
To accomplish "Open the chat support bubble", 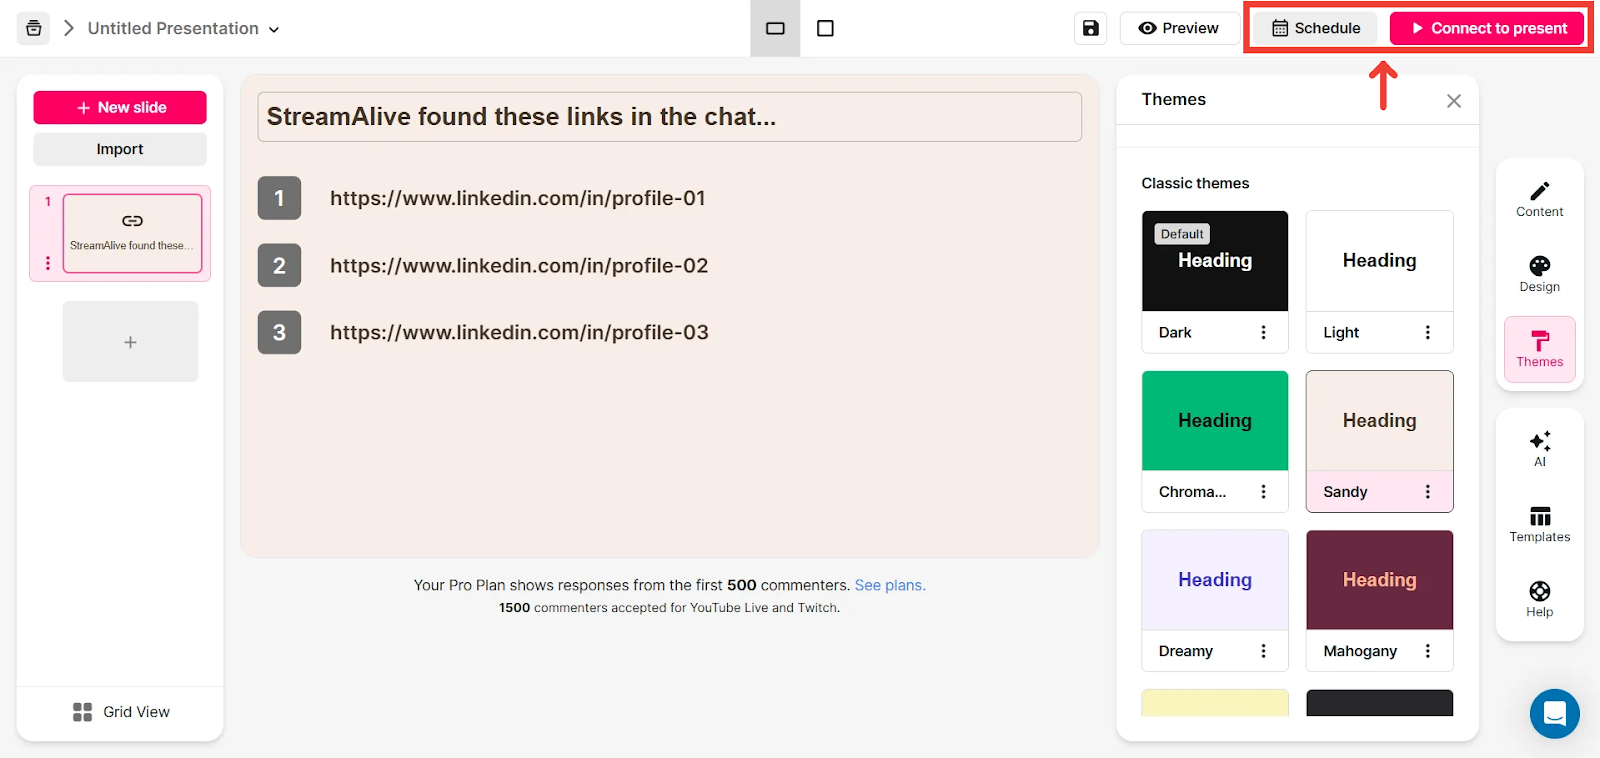I will (1555, 713).
